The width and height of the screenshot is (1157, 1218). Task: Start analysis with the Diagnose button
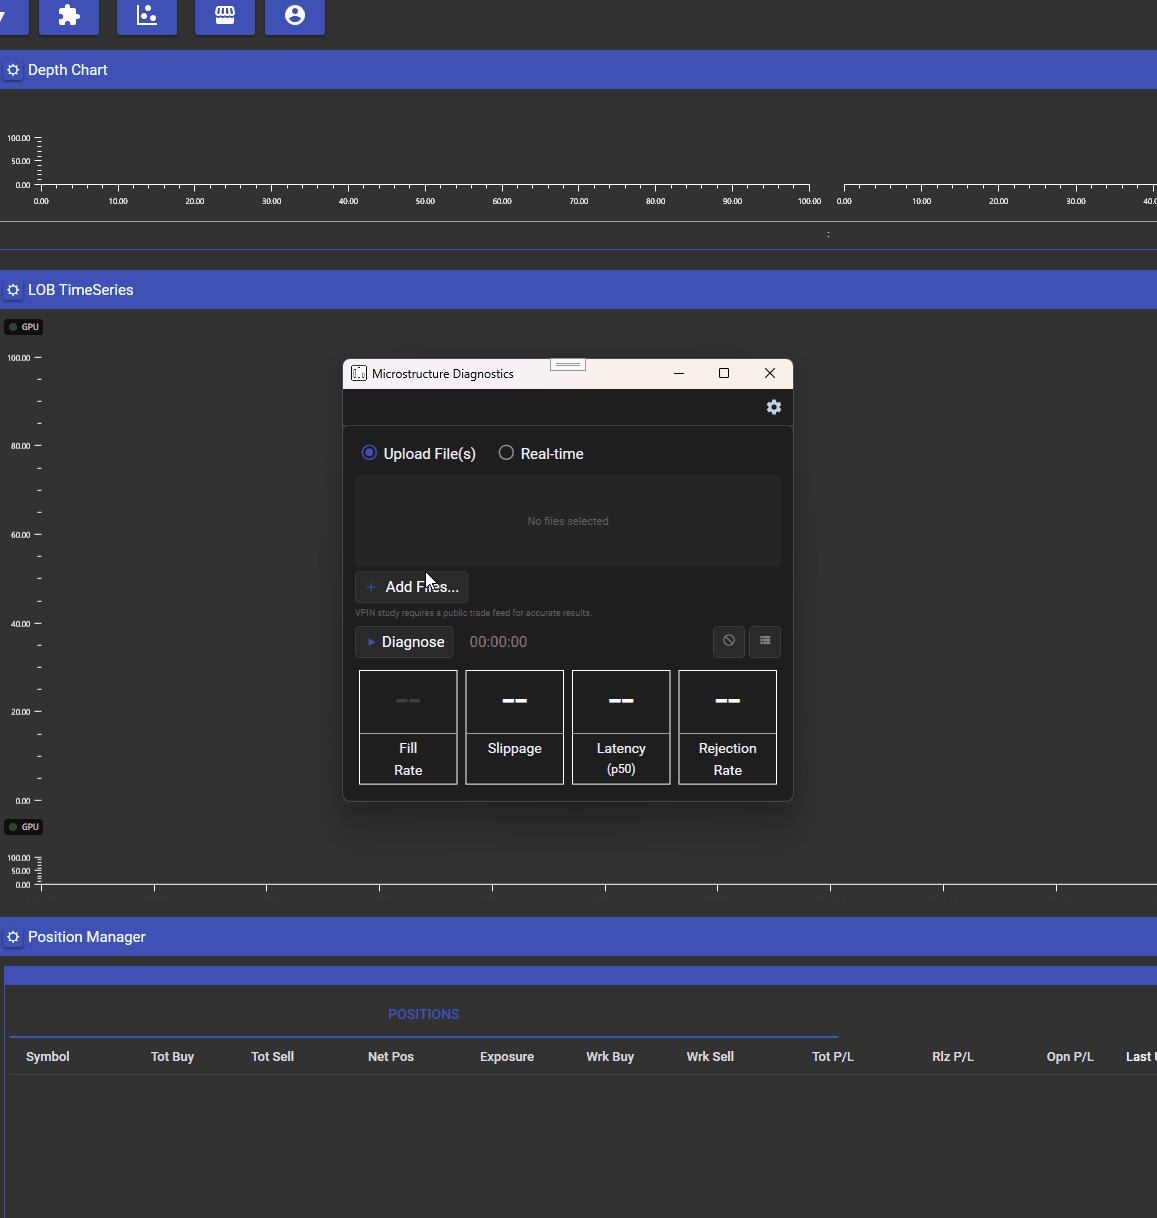point(404,642)
